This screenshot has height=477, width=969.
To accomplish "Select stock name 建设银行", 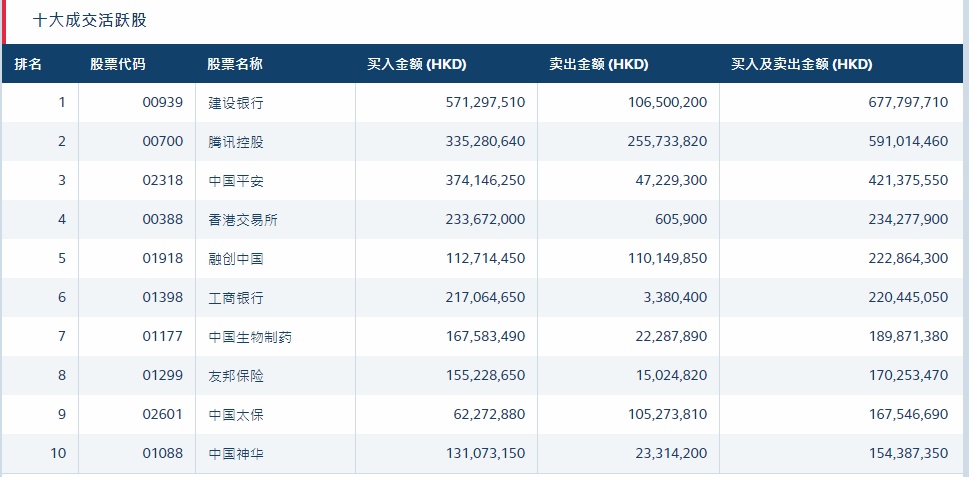I will [x=236, y=103].
